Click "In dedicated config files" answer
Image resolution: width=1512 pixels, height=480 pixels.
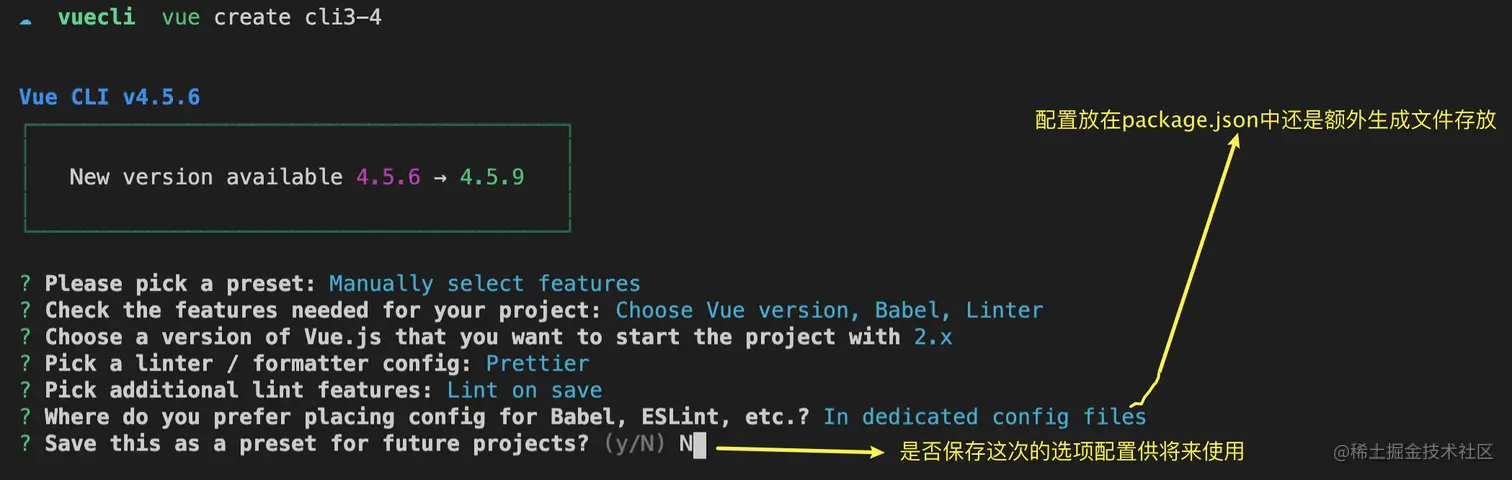point(984,417)
